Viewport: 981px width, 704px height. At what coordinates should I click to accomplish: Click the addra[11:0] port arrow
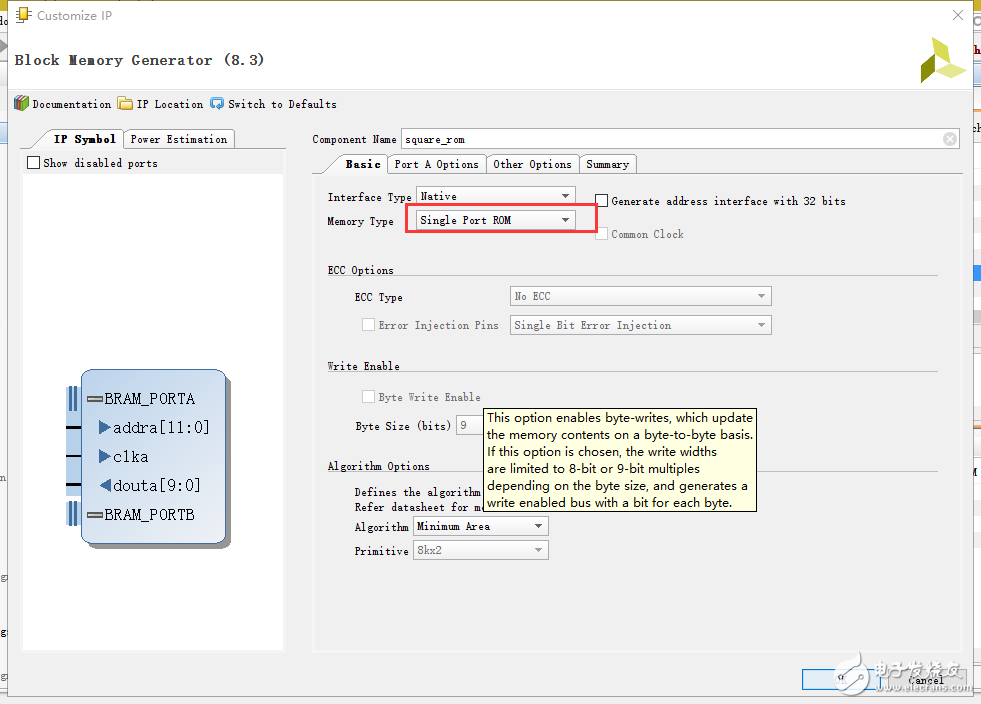(x=105, y=428)
